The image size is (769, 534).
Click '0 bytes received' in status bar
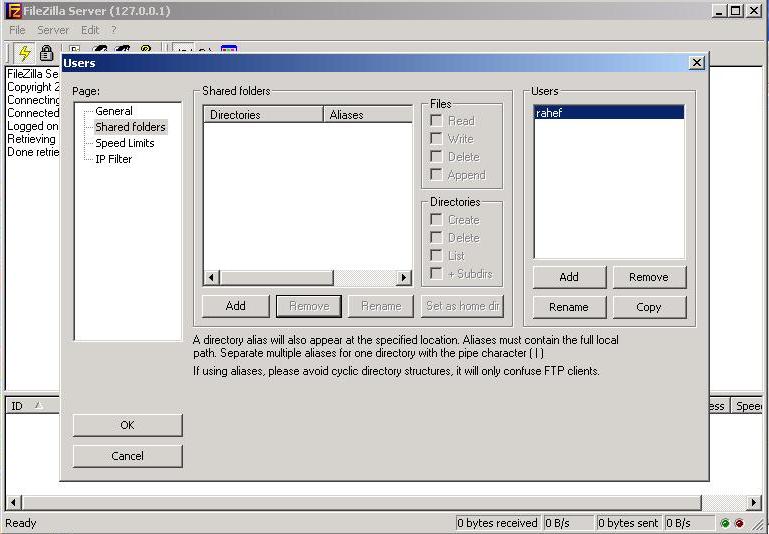click(x=497, y=523)
